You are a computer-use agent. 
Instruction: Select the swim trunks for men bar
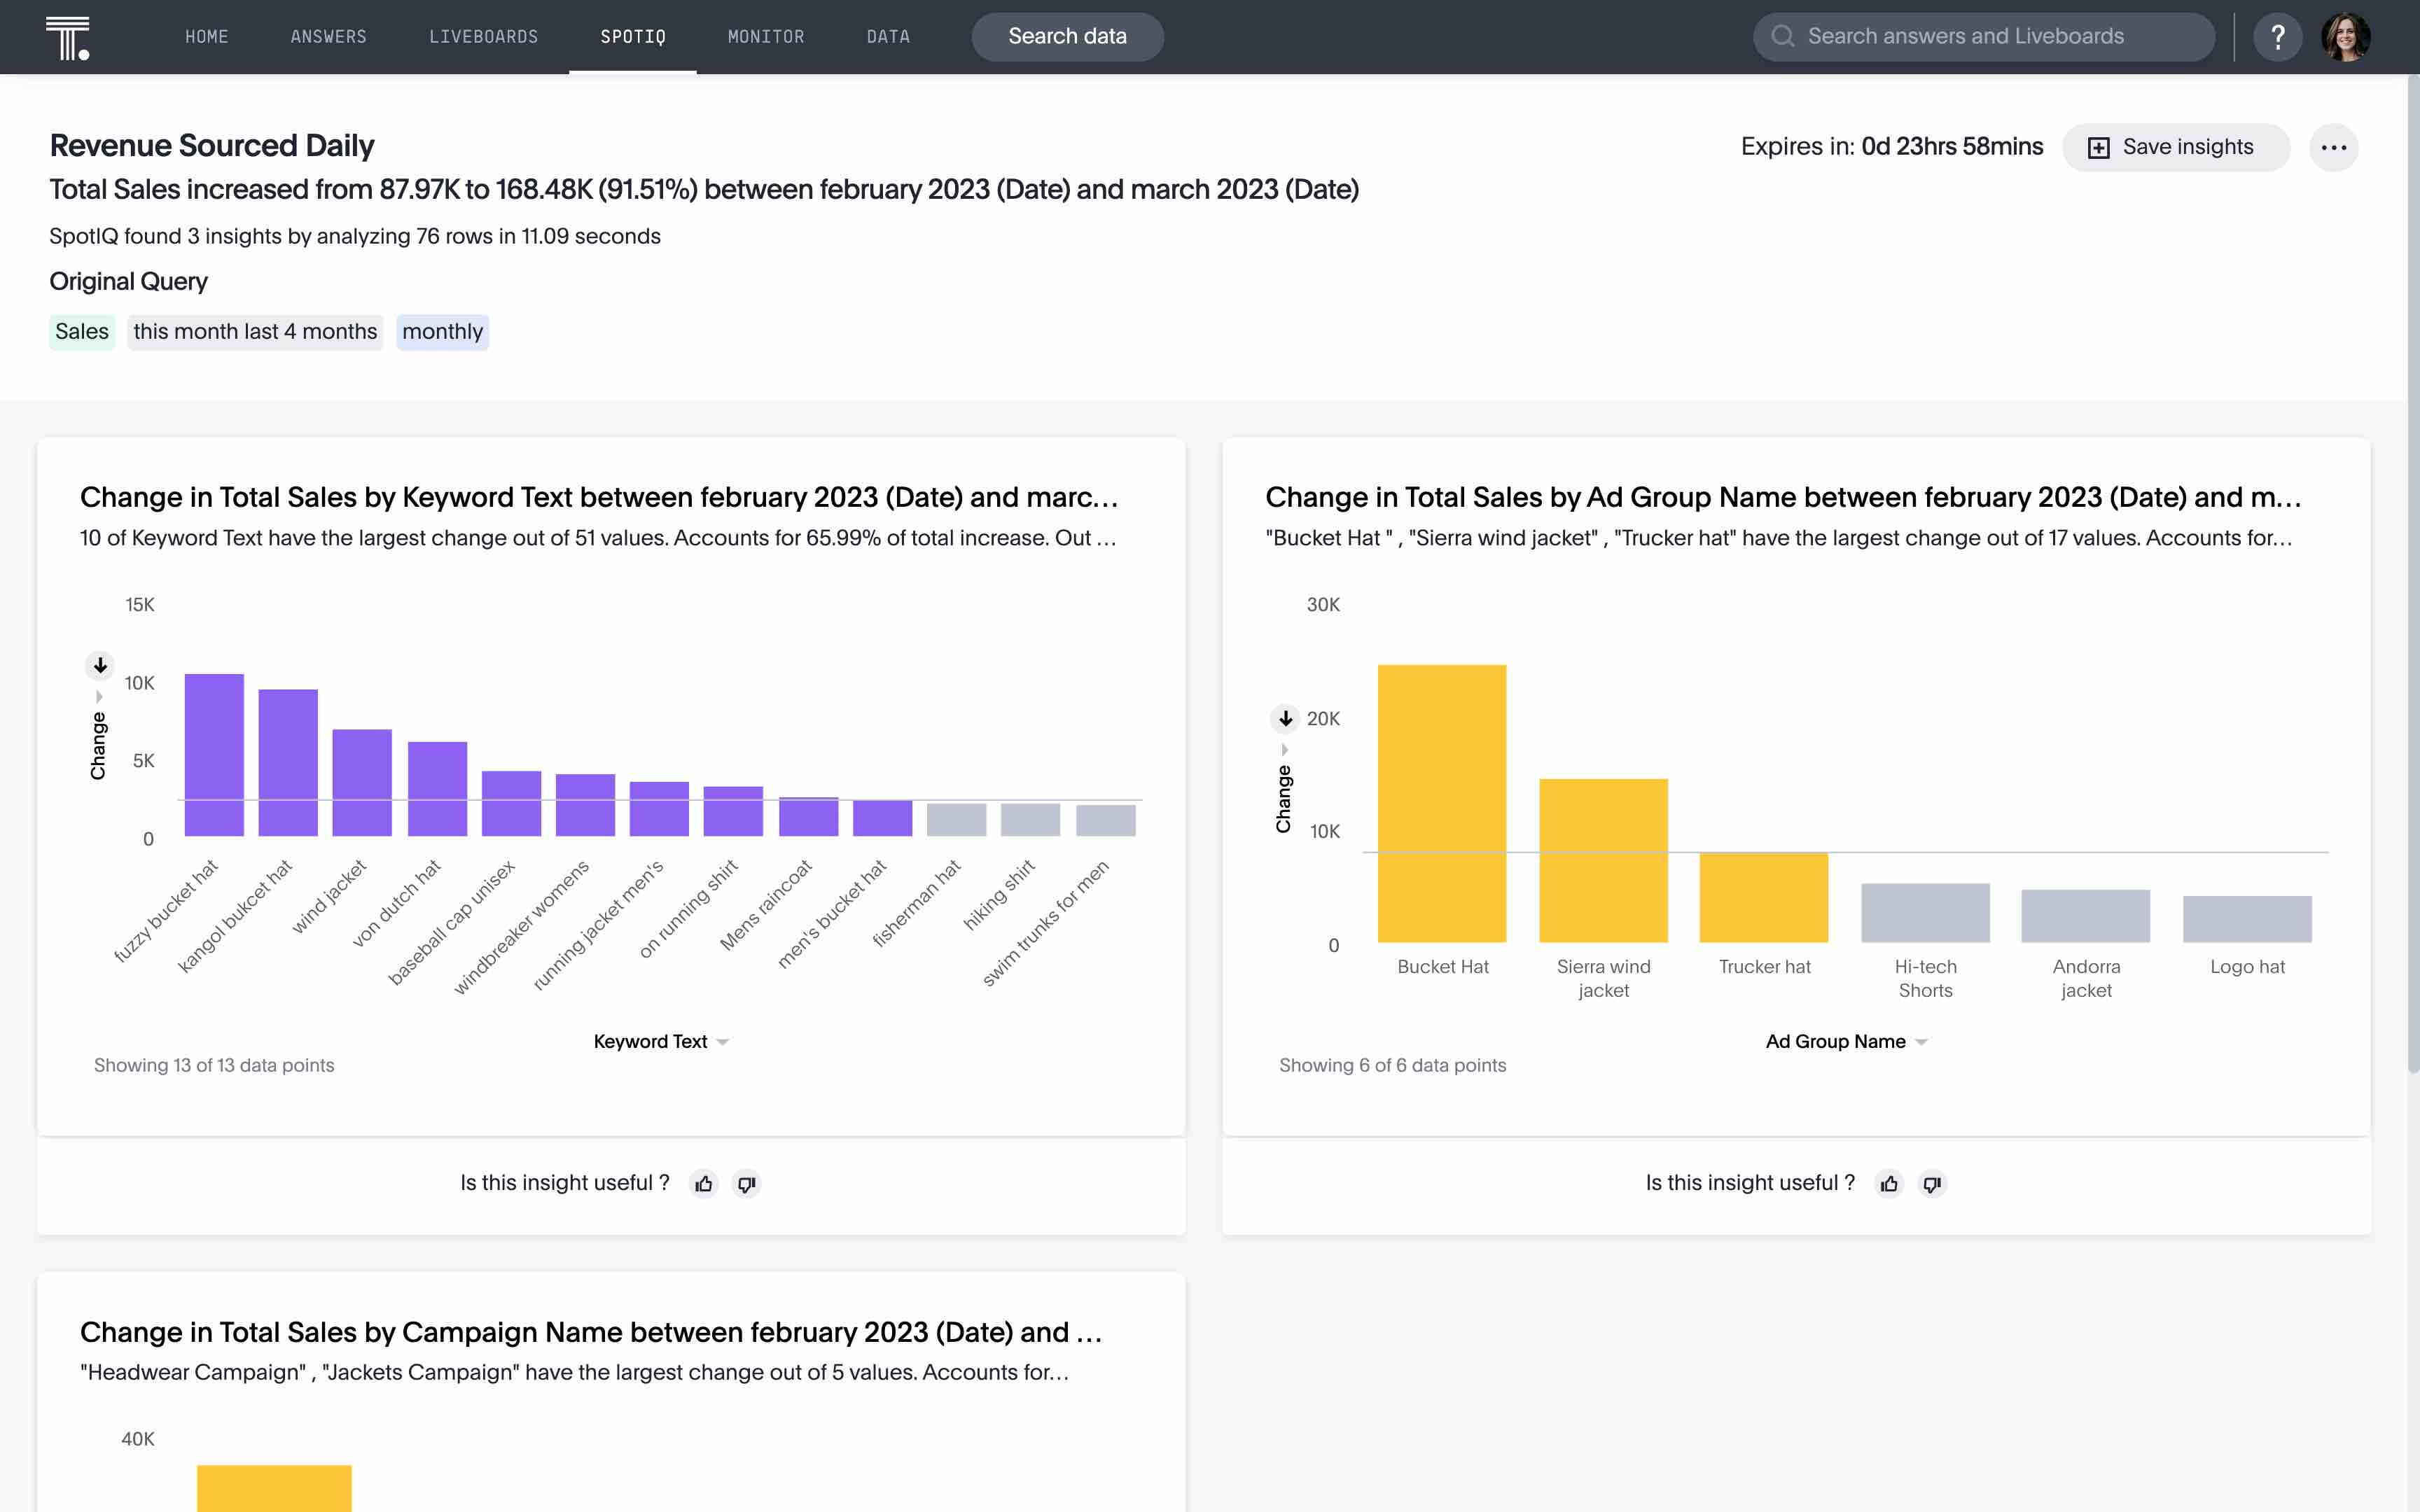tap(1106, 821)
